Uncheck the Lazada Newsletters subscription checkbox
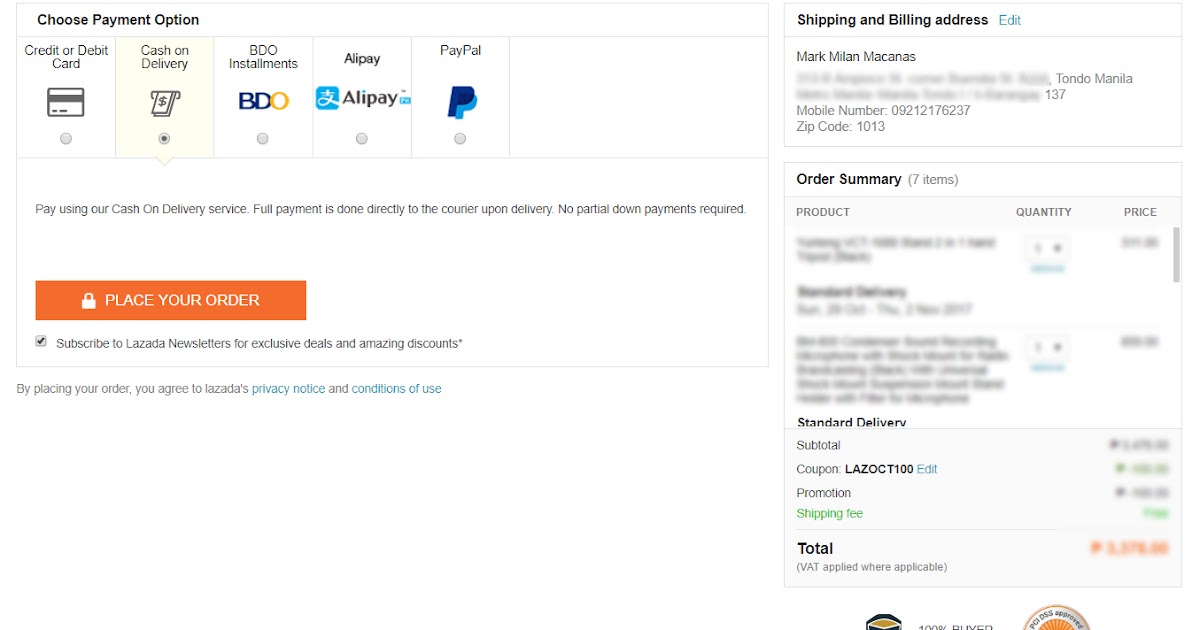Screen dimensions: 1200x630 pos(41,340)
